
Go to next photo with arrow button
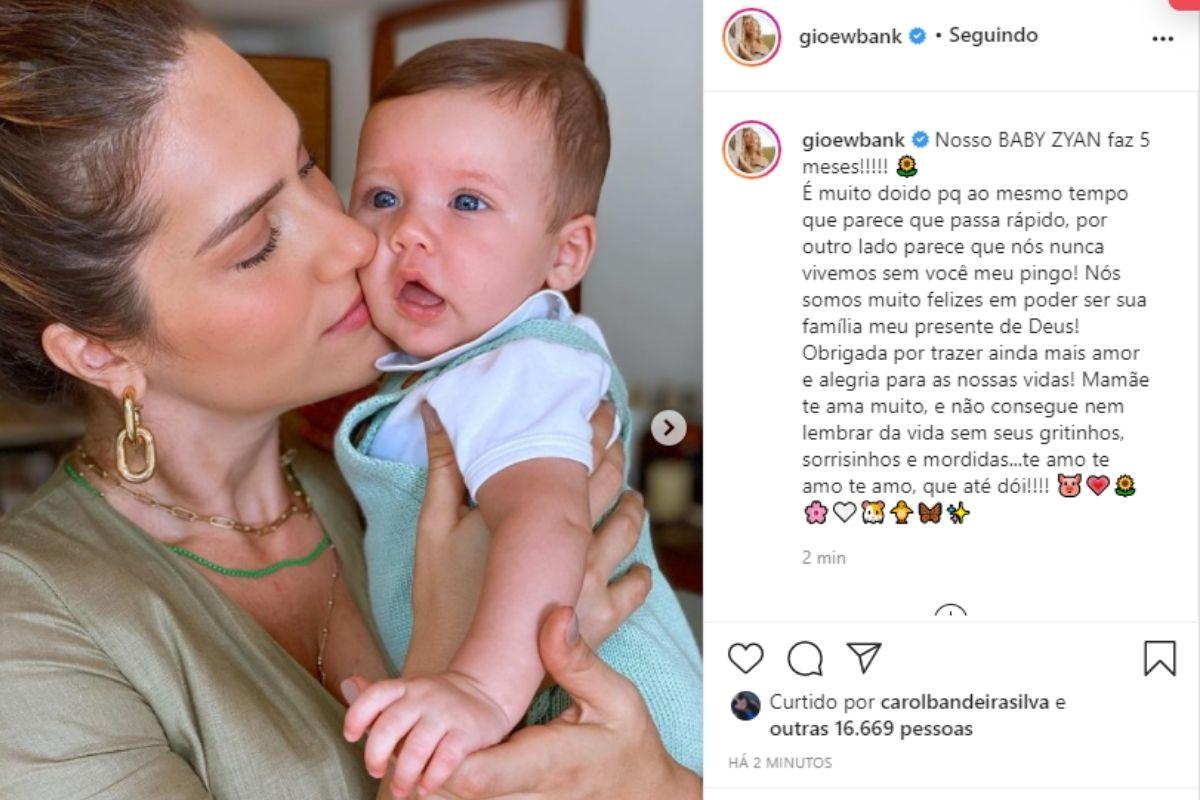click(668, 428)
